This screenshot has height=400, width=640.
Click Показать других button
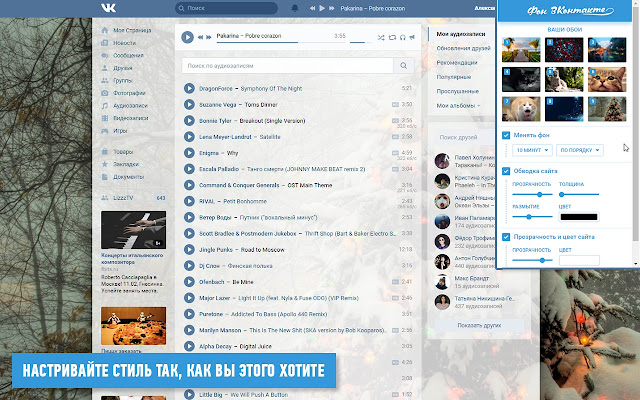coord(479,325)
